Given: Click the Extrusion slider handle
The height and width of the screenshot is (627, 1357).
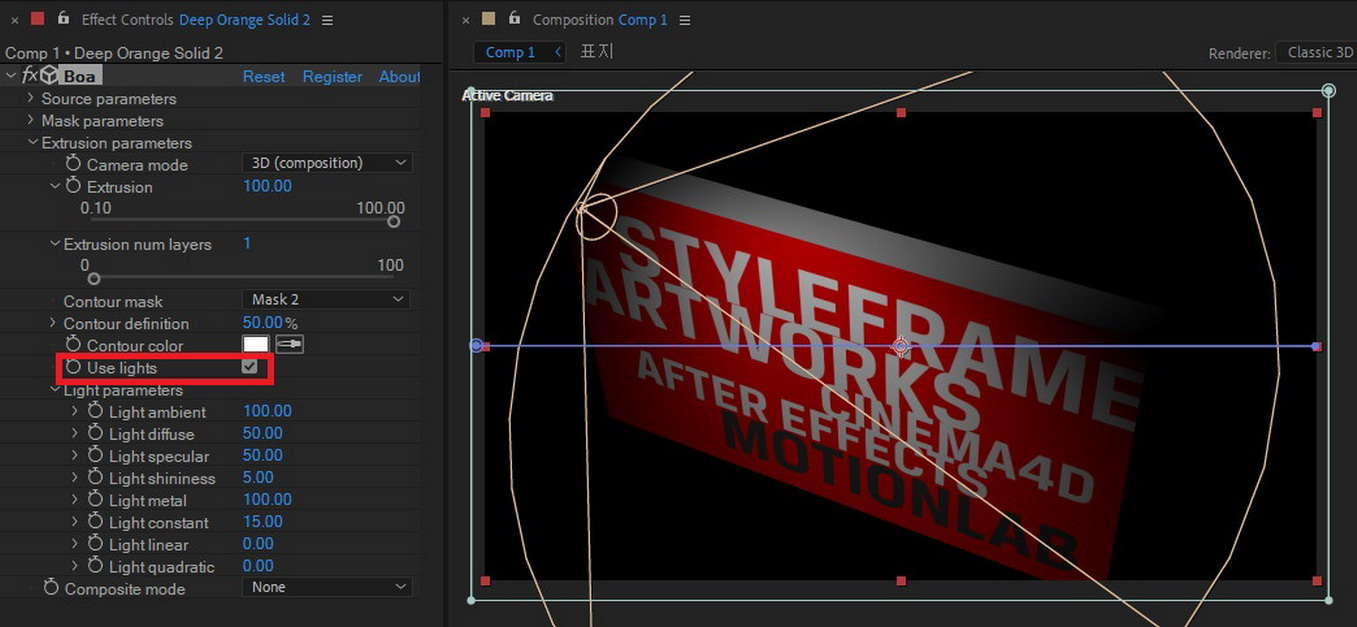Looking at the screenshot, I should click(394, 221).
